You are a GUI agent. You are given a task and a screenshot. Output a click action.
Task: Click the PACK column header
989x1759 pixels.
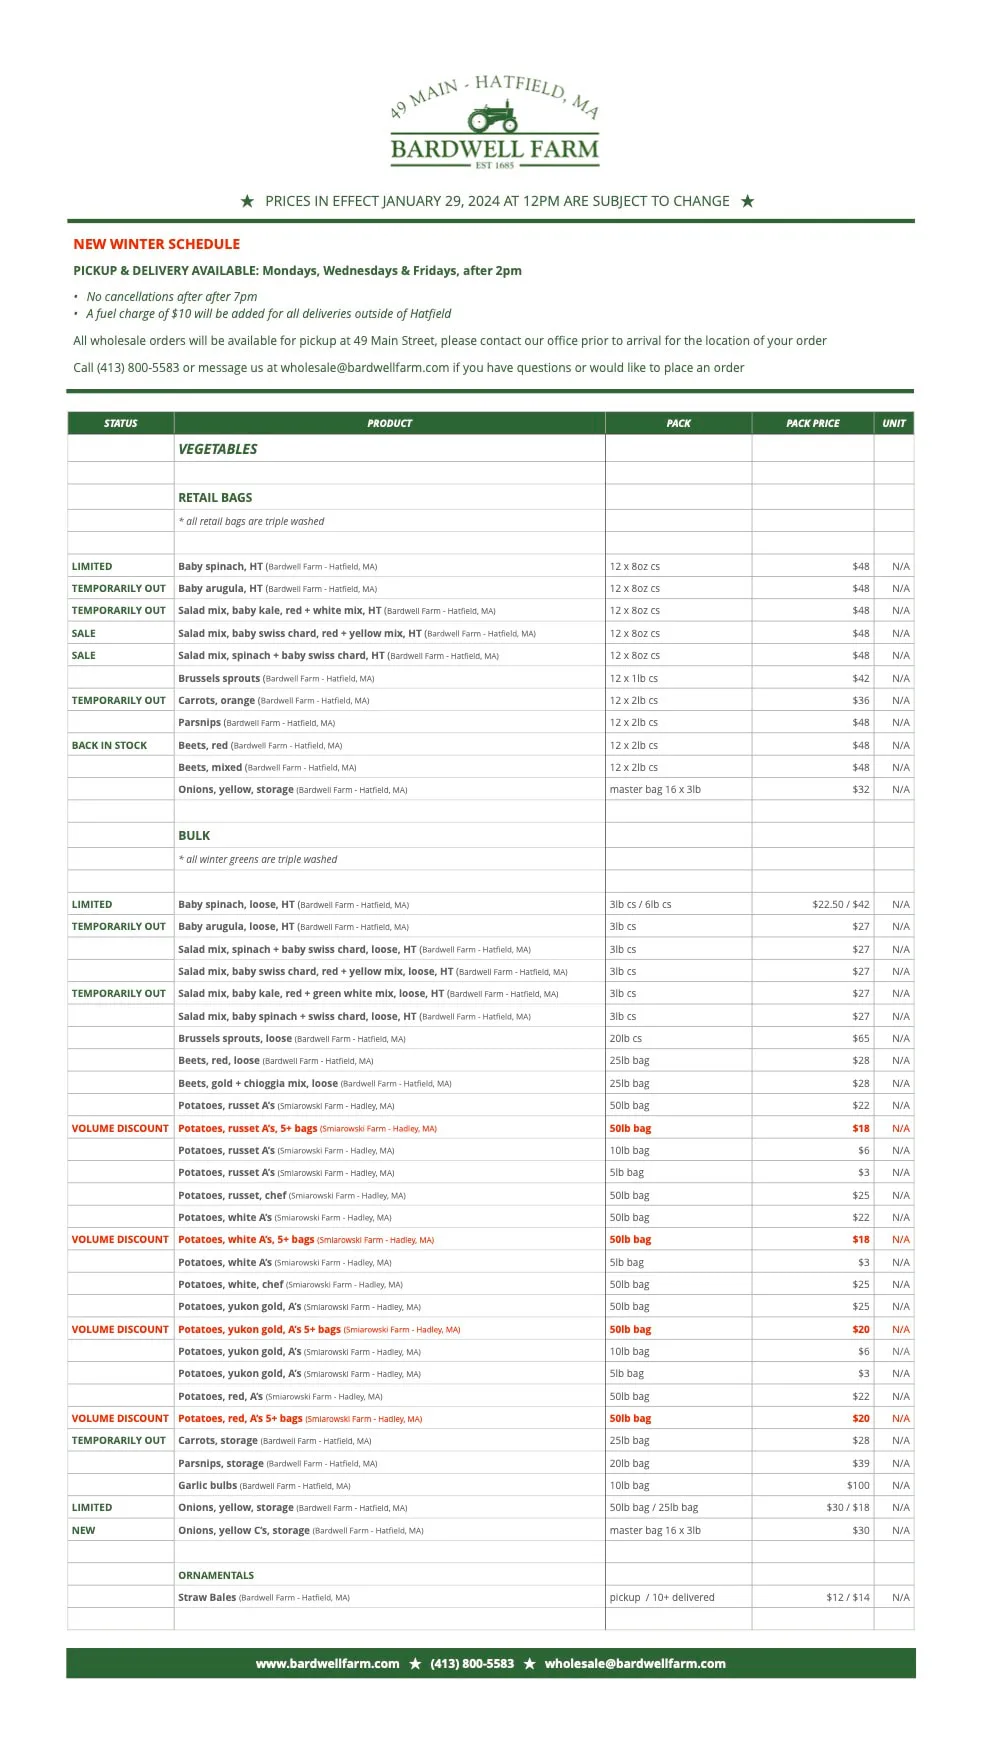[678, 423]
